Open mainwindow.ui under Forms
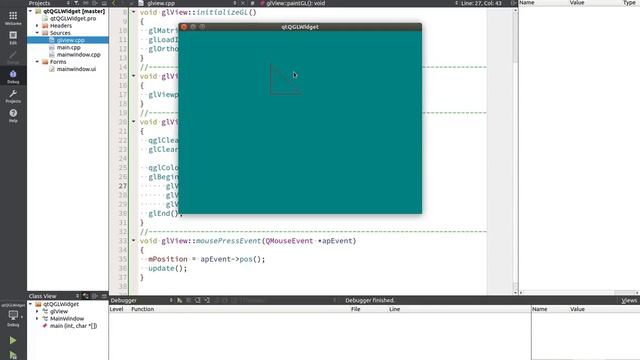Image resolution: width=640 pixels, height=360 pixels. (76, 69)
